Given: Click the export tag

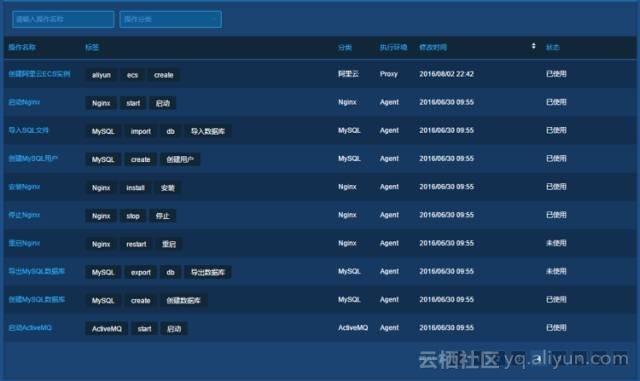Looking at the screenshot, I should pos(140,272).
